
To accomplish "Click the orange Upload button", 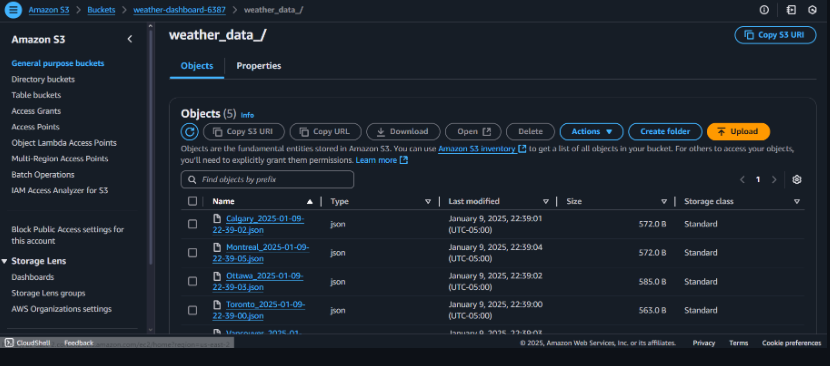I will click(x=738, y=131).
